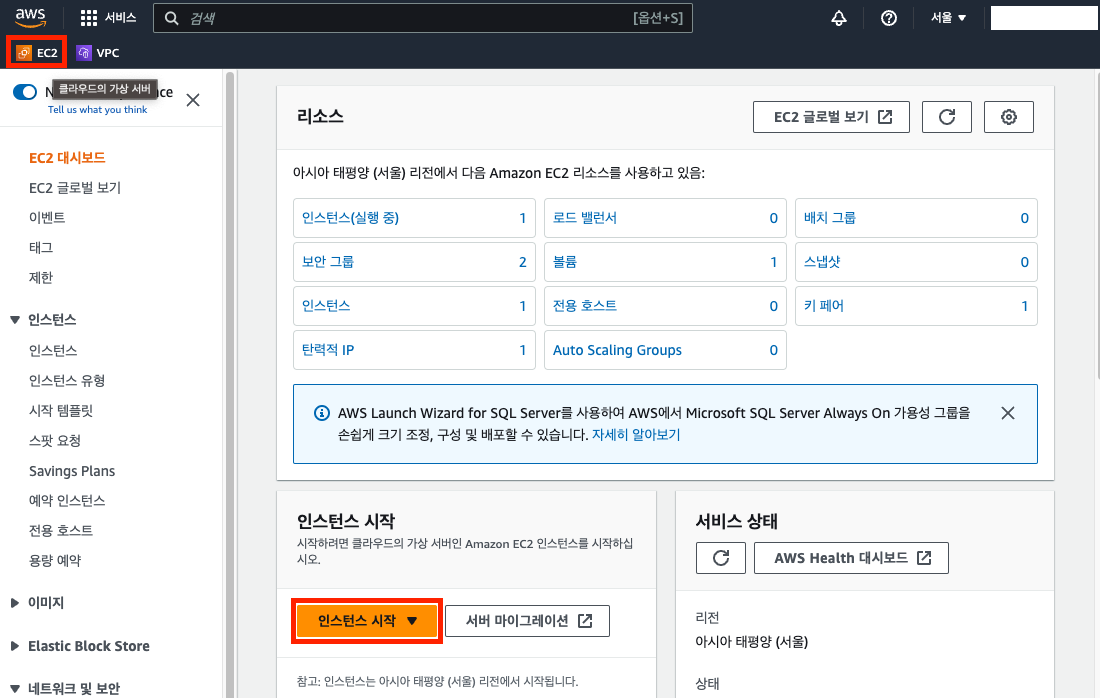Open the Volumes resource tile
The width and height of the screenshot is (1100, 698).
[665, 262]
